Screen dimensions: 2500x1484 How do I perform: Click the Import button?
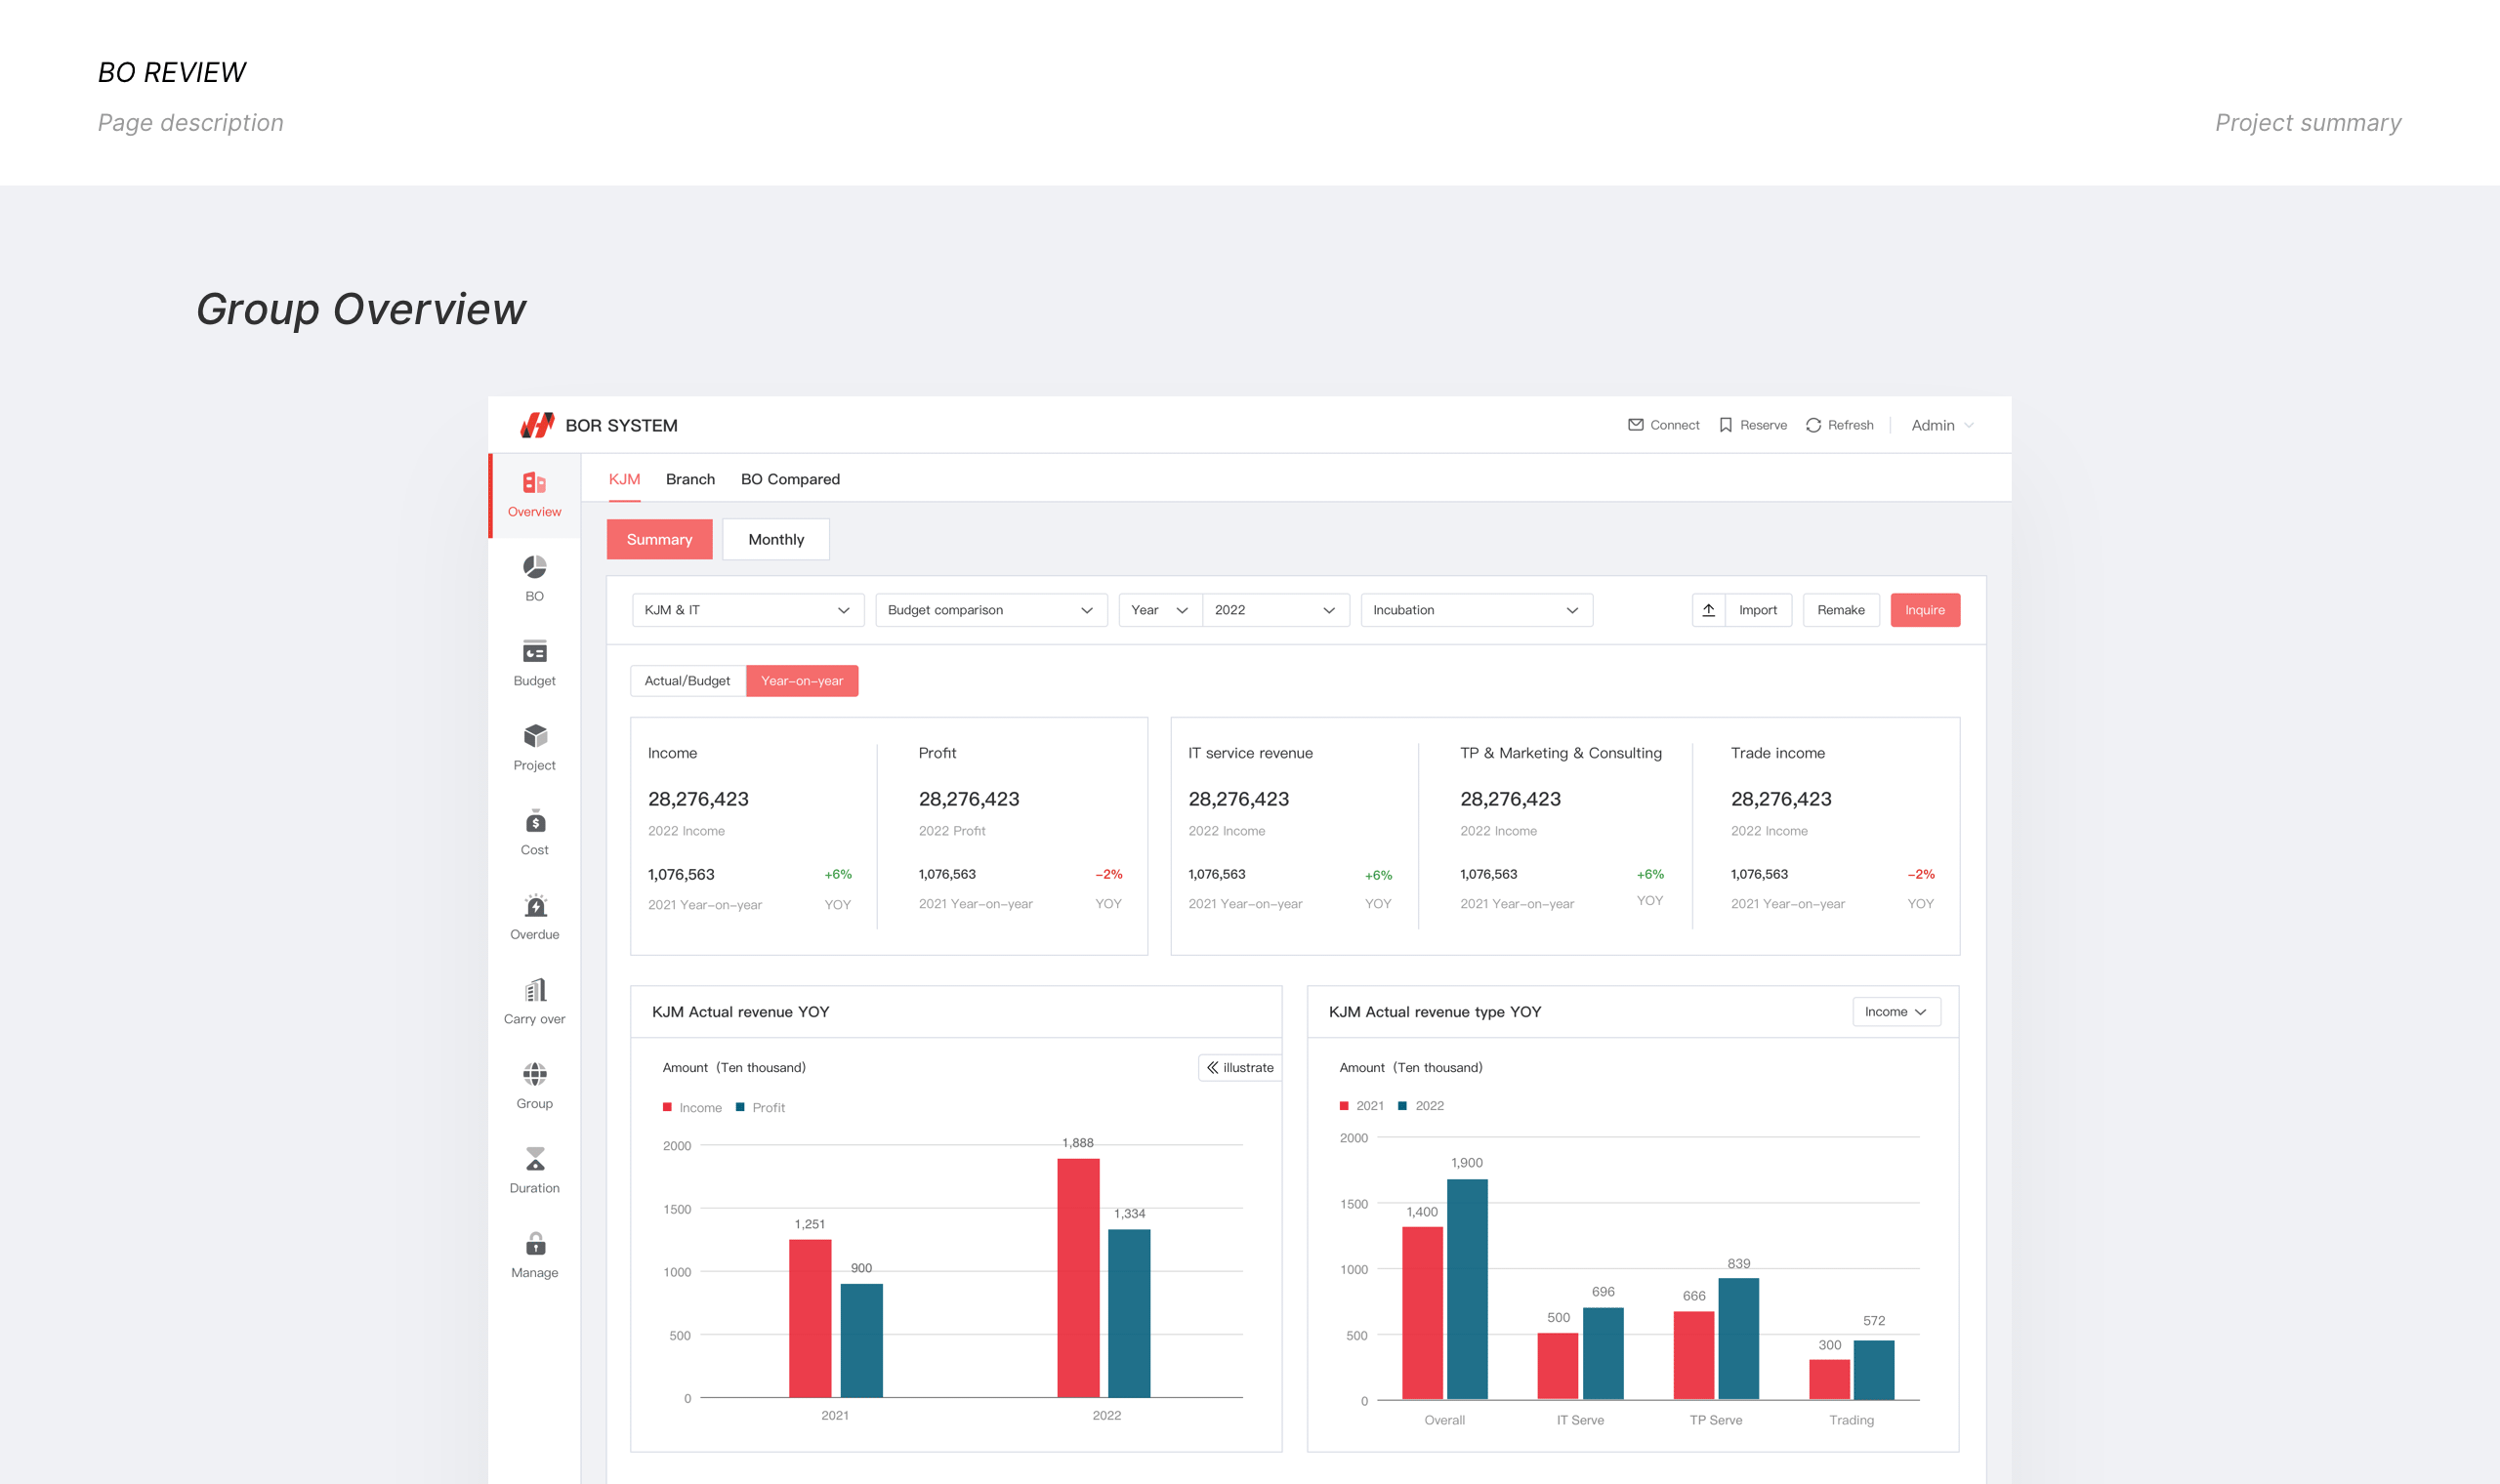1758,610
